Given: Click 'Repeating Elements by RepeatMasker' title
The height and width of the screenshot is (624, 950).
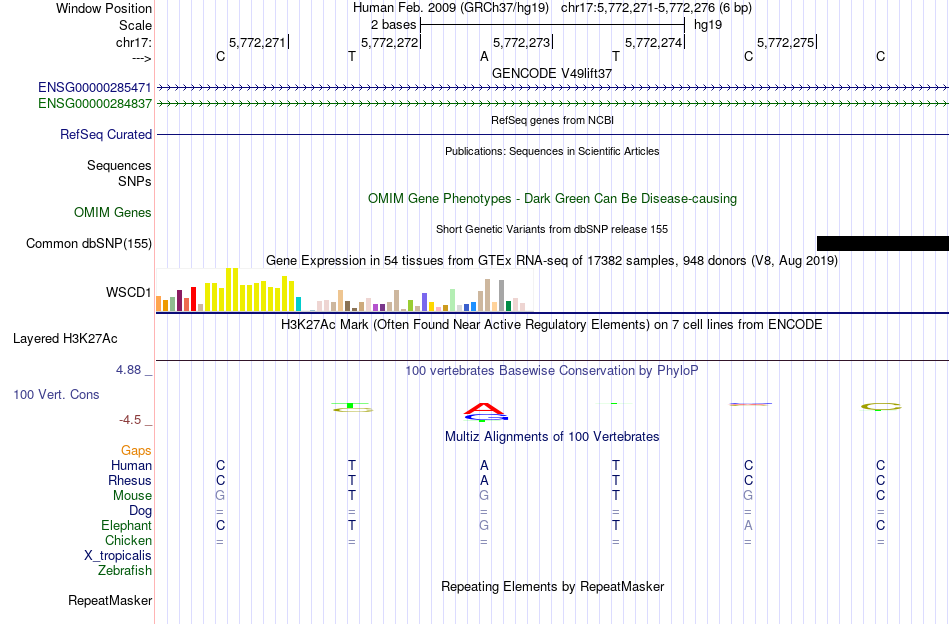Looking at the screenshot, I should coord(553,586).
